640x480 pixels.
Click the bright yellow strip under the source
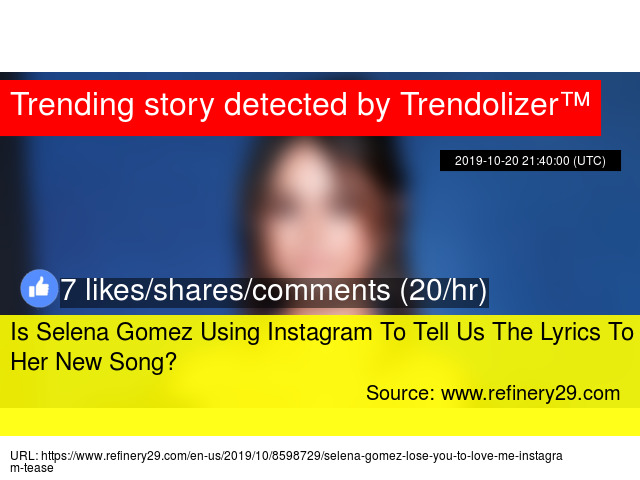[x=320, y=422]
